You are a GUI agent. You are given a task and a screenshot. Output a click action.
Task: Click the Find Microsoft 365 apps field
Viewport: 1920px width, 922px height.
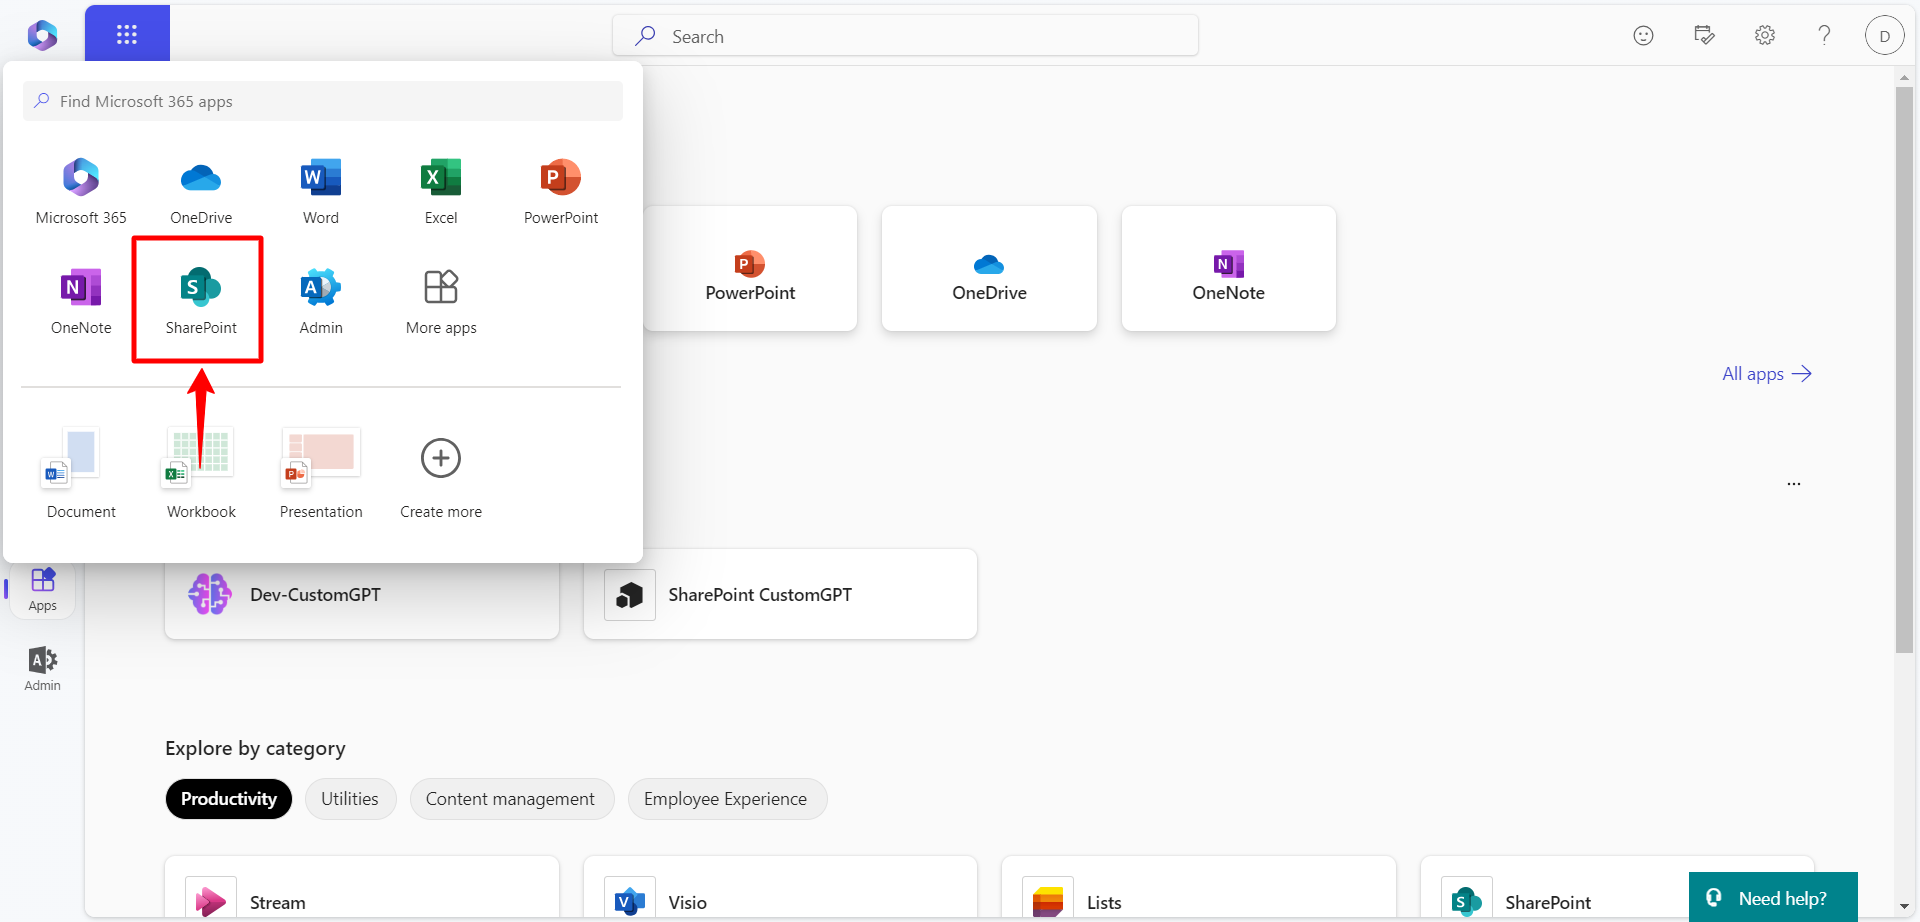323,101
